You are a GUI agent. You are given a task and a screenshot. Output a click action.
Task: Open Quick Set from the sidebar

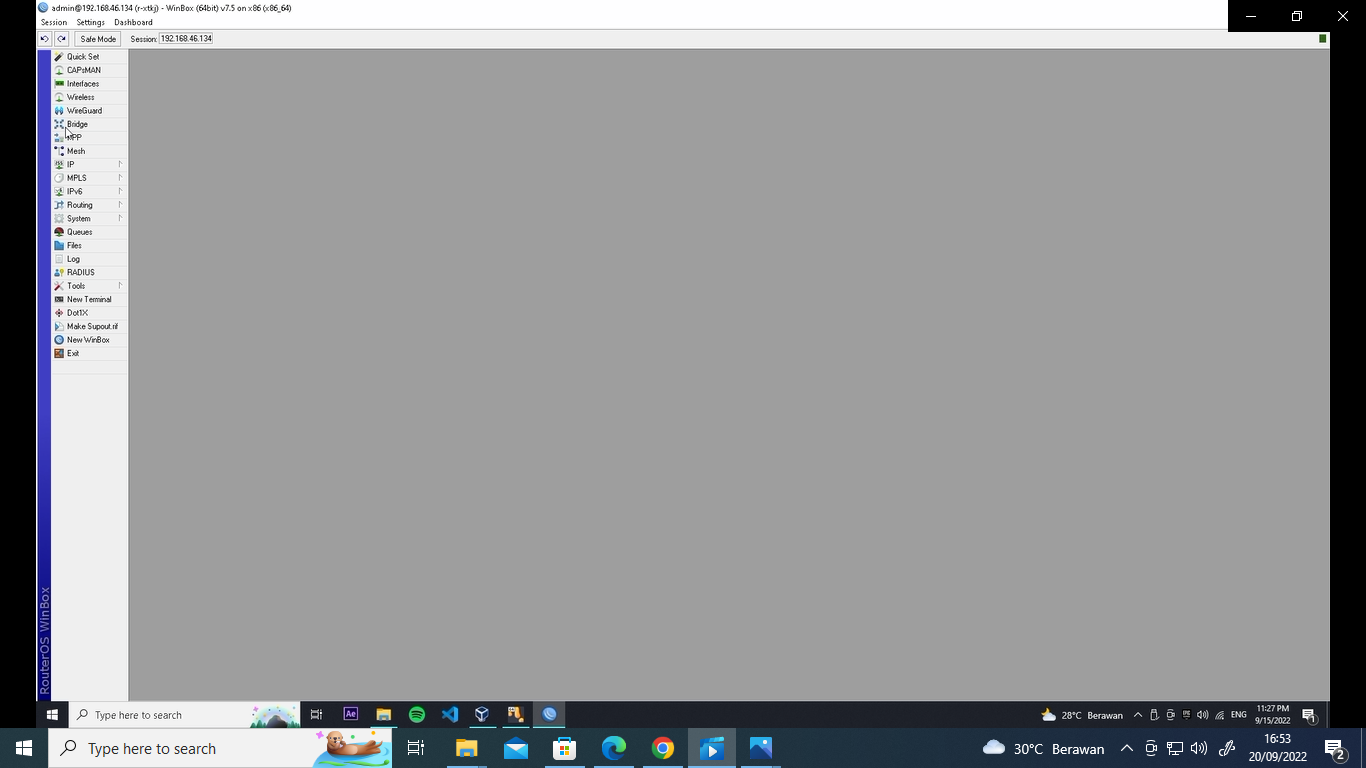pos(89,57)
